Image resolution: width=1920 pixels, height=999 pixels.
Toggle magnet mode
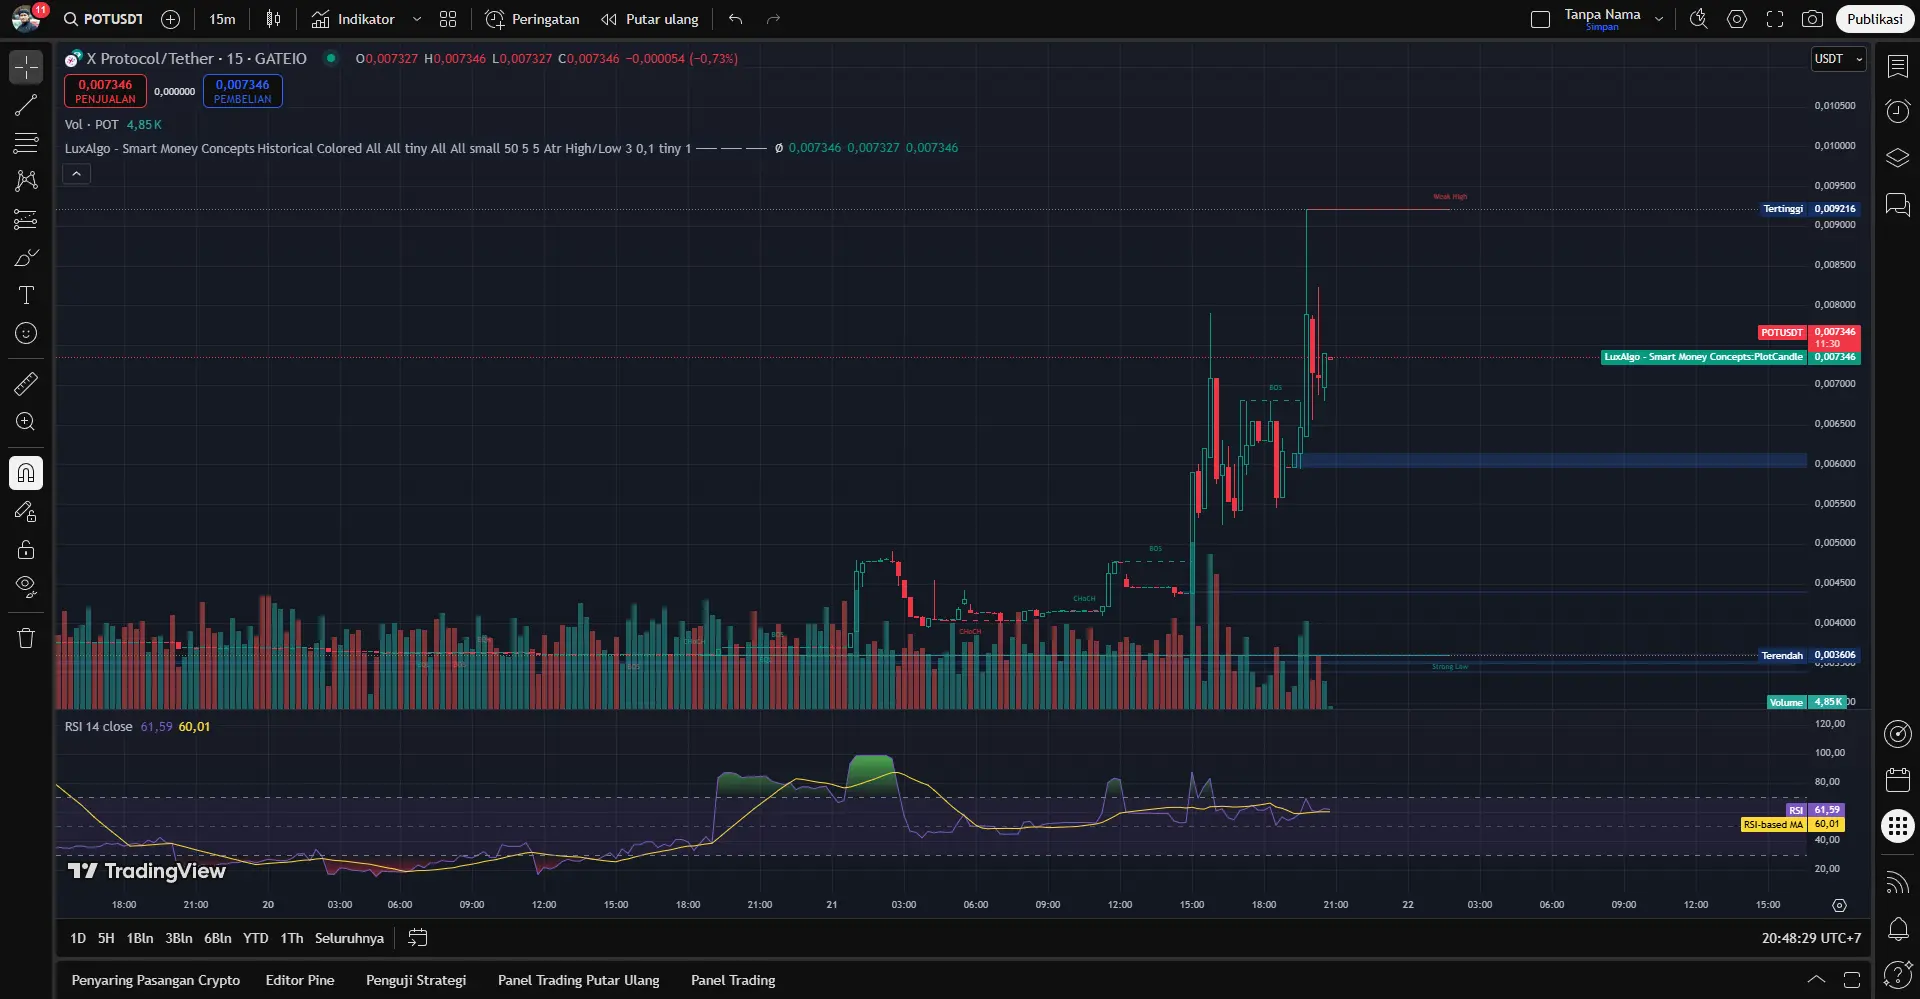click(x=26, y=473)
